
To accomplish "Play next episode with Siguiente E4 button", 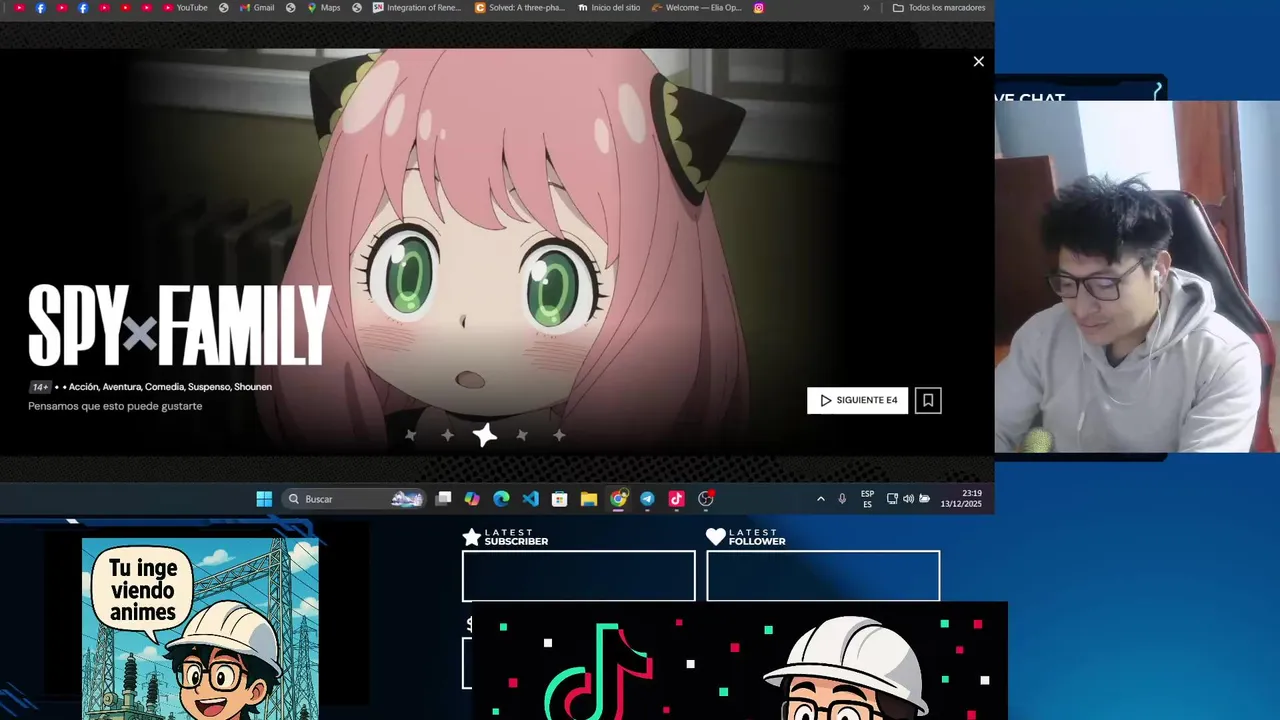I will [857, 400].
